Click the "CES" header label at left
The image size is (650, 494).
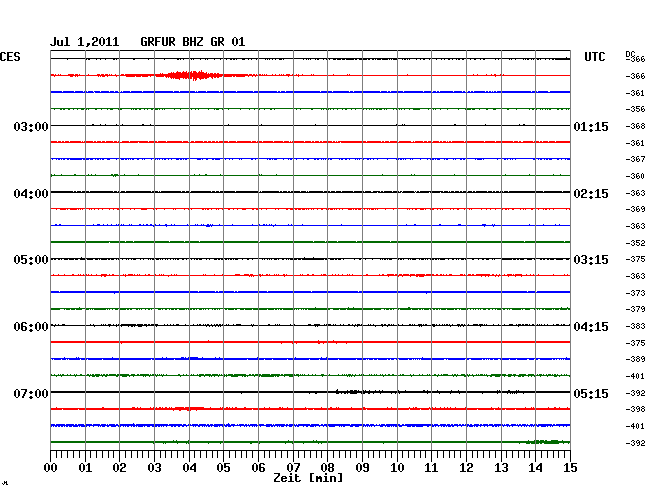coord(10,57)
